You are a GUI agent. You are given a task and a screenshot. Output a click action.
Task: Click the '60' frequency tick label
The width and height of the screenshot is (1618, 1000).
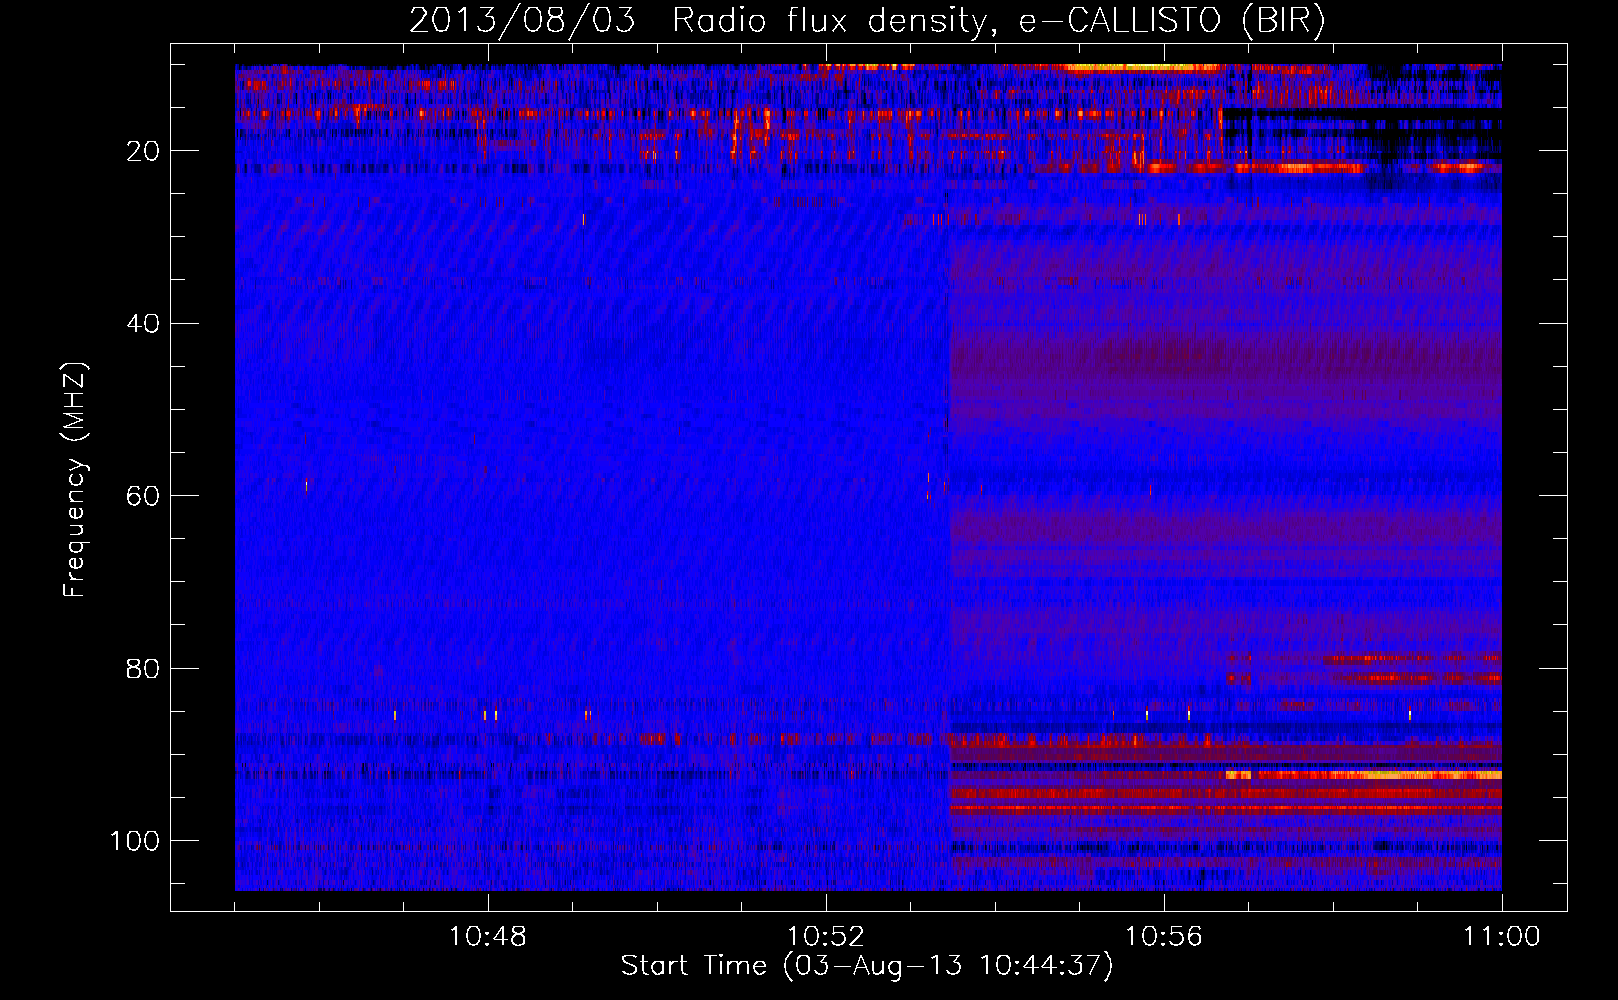pos(143,496)
